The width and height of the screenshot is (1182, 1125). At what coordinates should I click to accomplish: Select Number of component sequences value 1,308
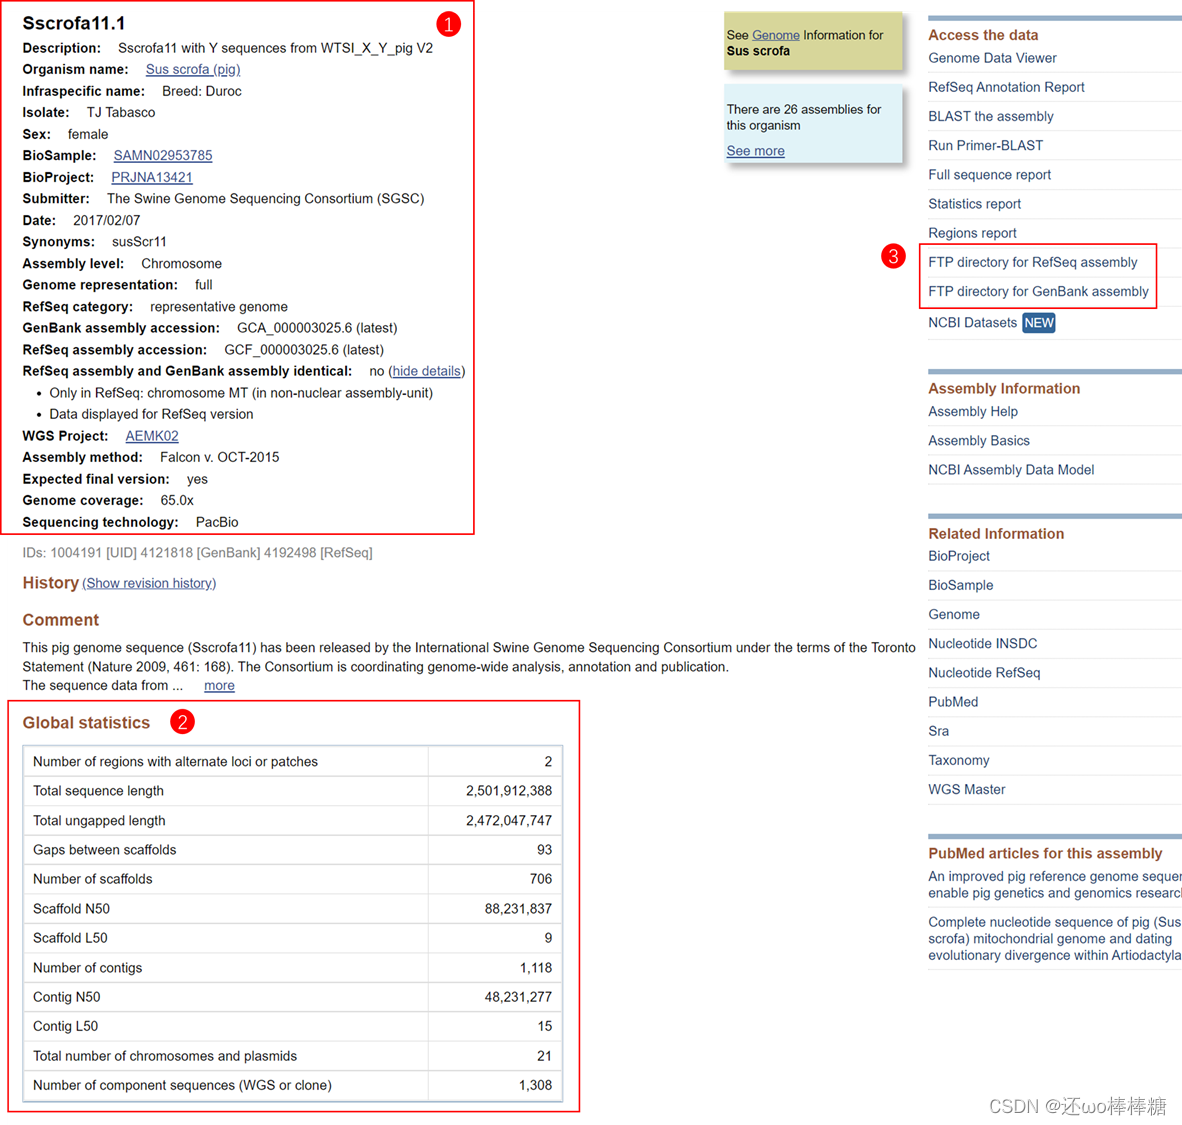pyautogui.click(x=535, y=1085)
